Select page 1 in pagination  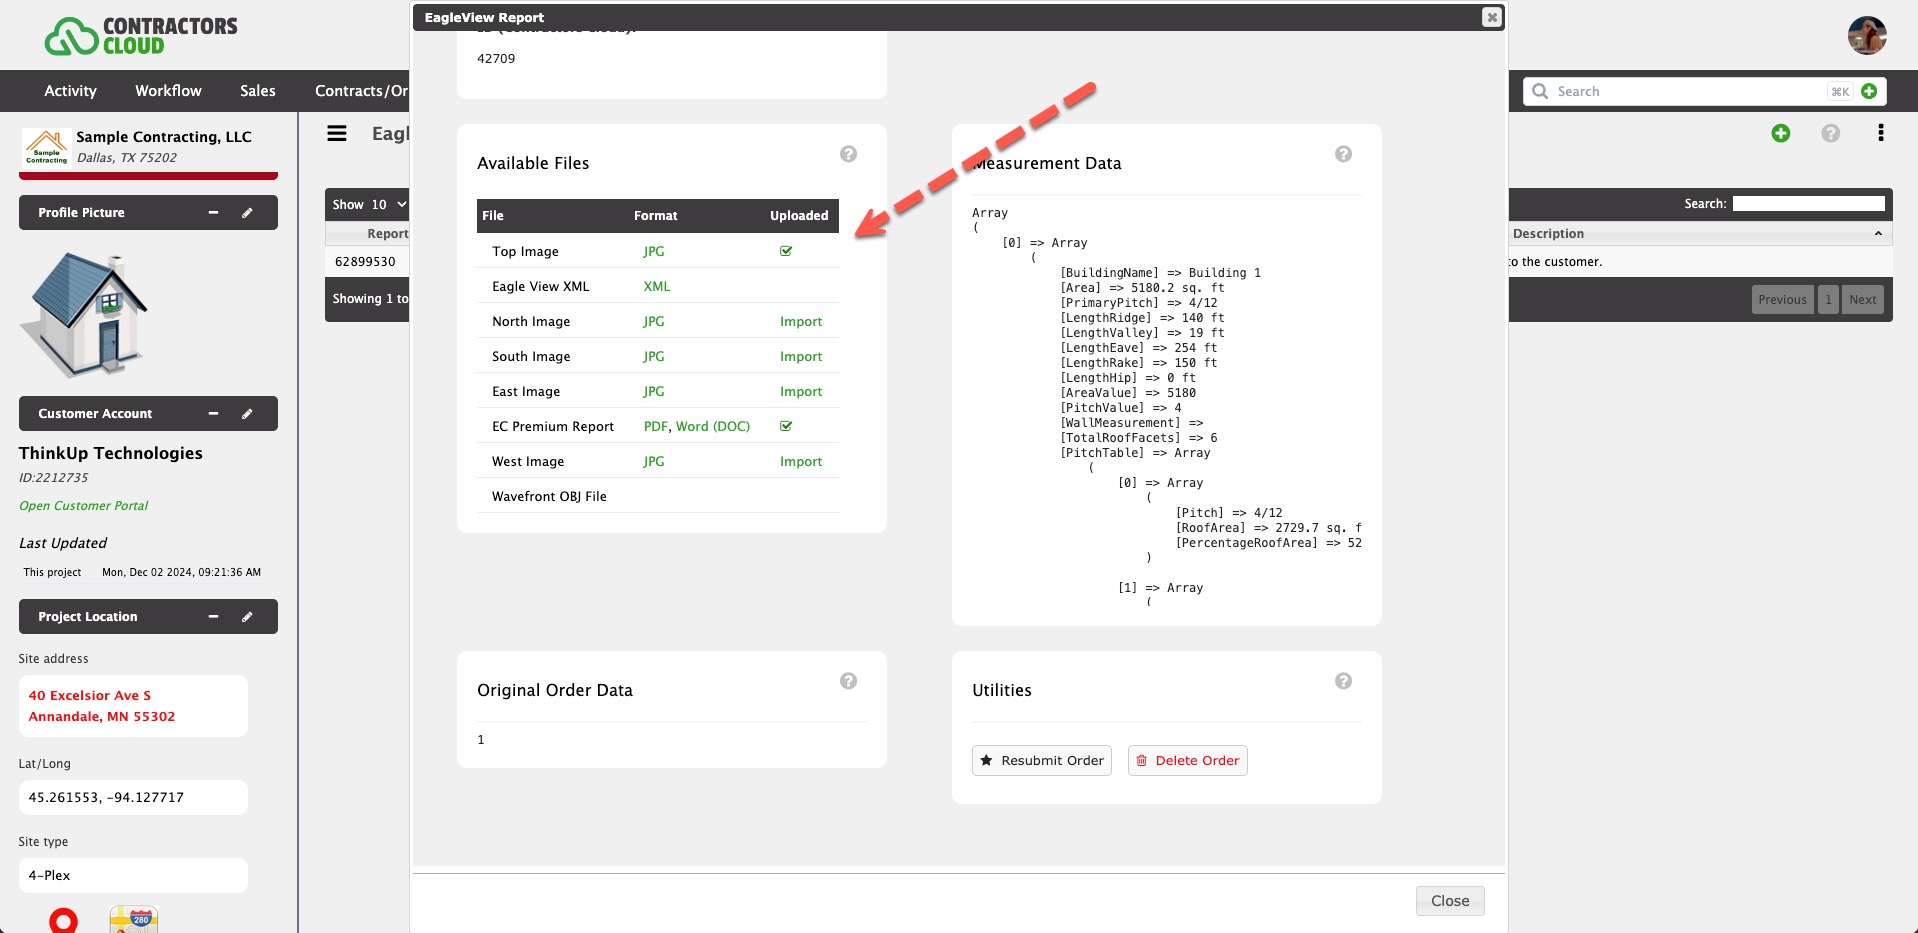(1828, 300)
